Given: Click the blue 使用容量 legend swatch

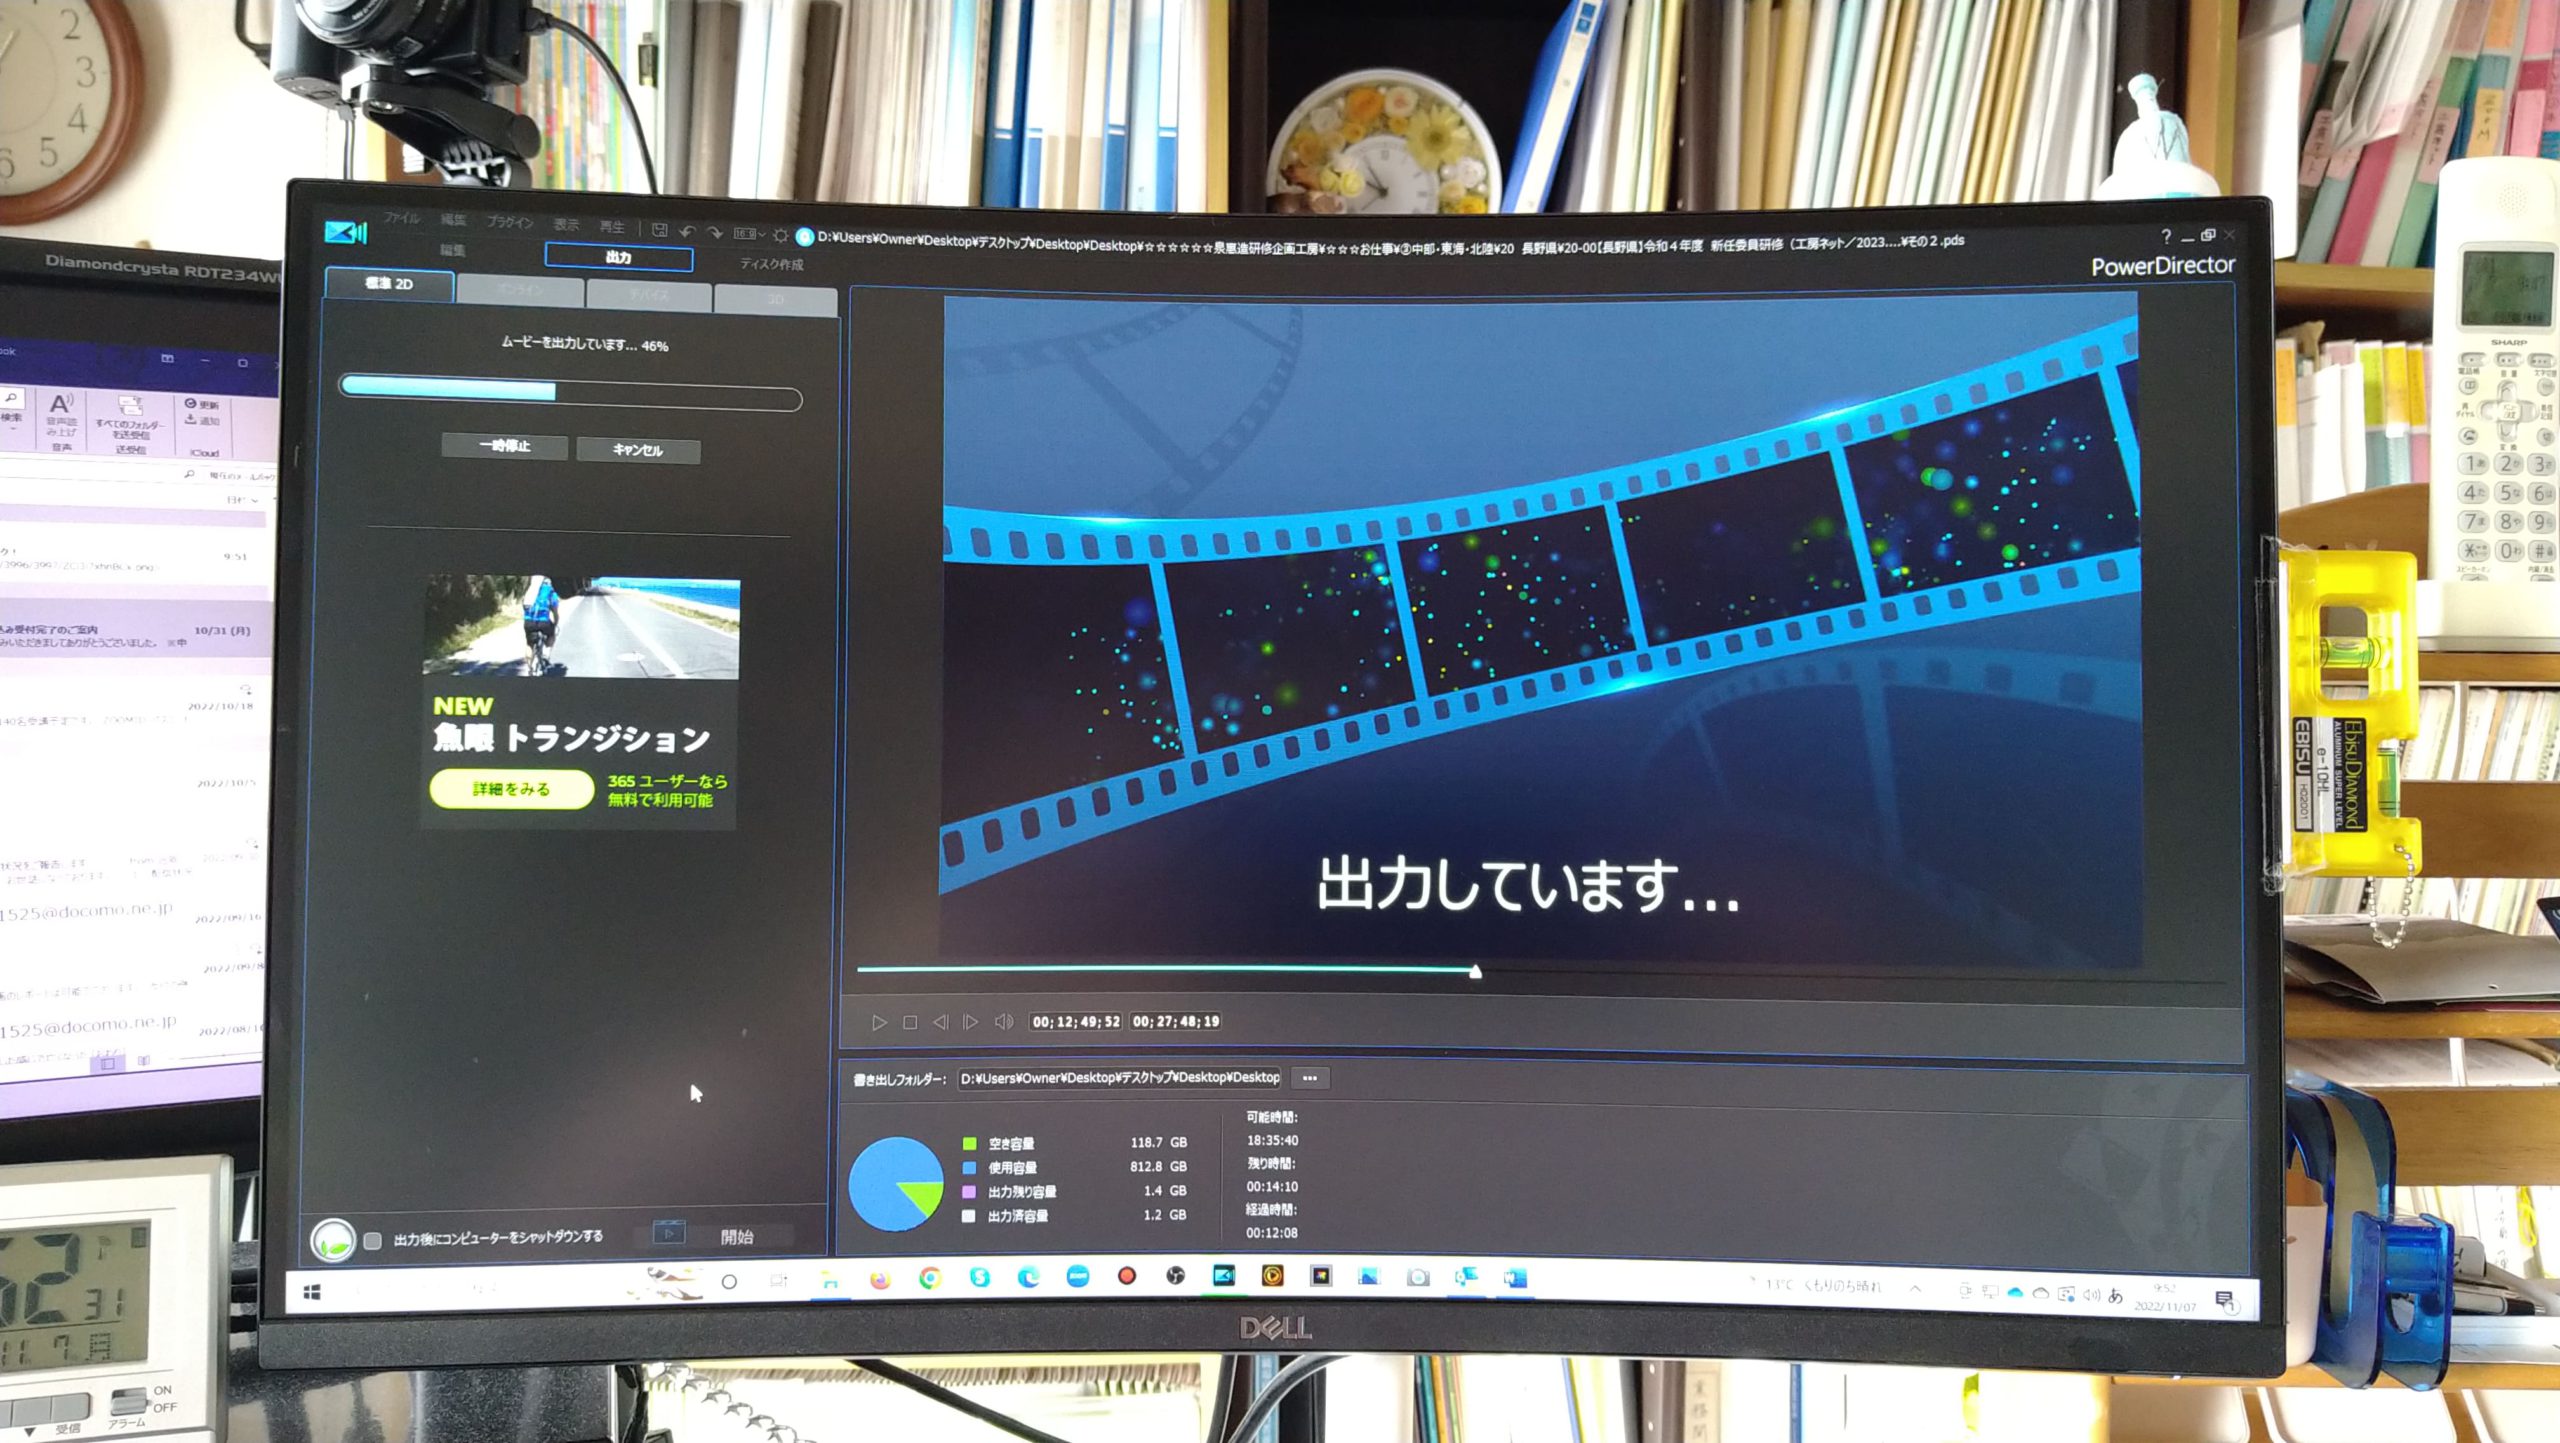Looking at the screenshot, I should click(x=969, y=1167).
